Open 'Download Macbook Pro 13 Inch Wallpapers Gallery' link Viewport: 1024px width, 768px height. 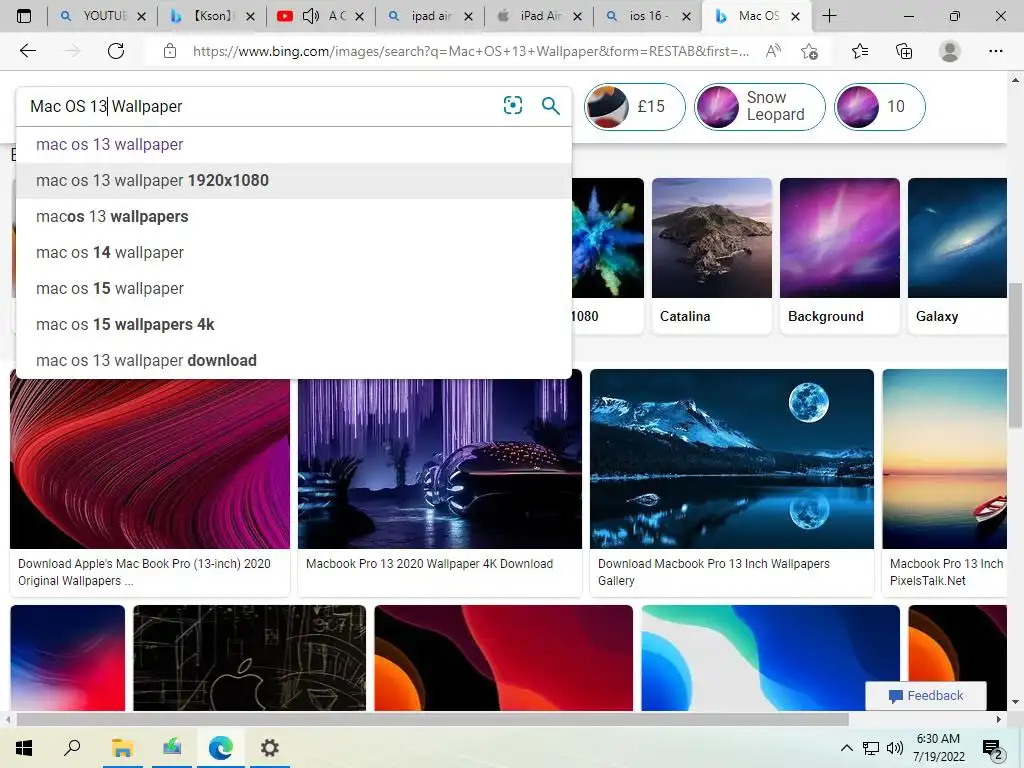(714, 572)
